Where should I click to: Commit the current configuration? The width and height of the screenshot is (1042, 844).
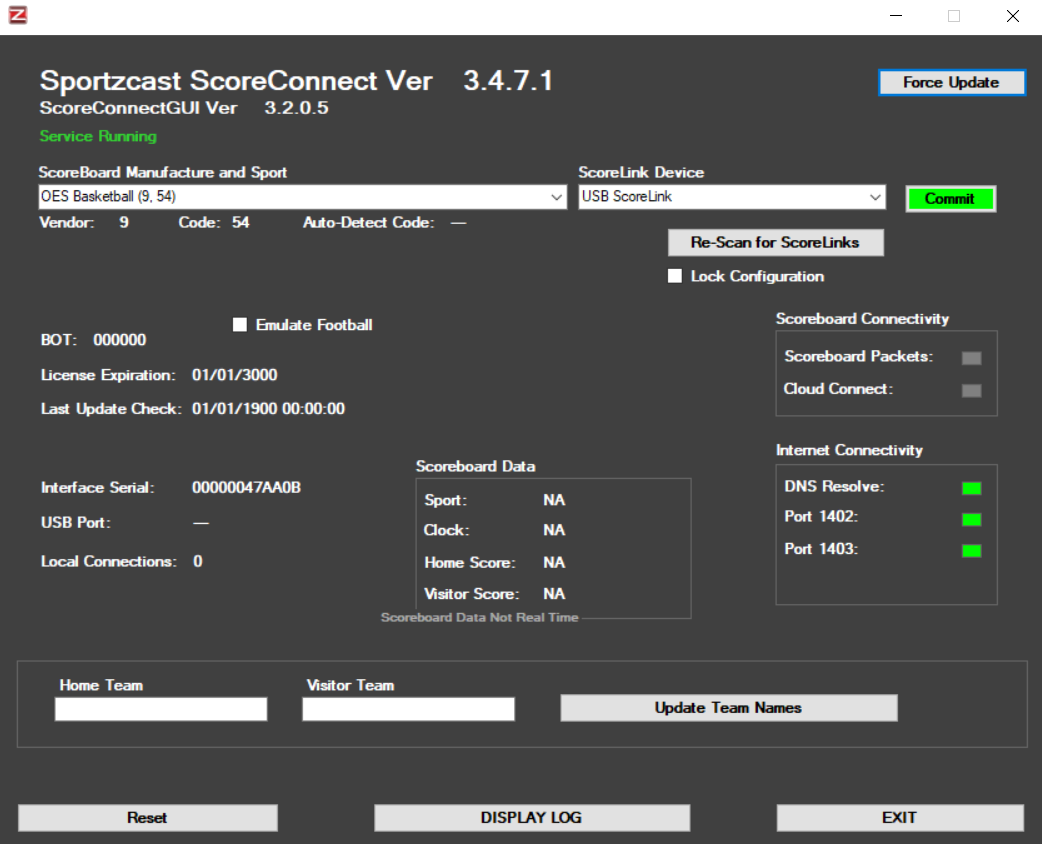(950, 199)
